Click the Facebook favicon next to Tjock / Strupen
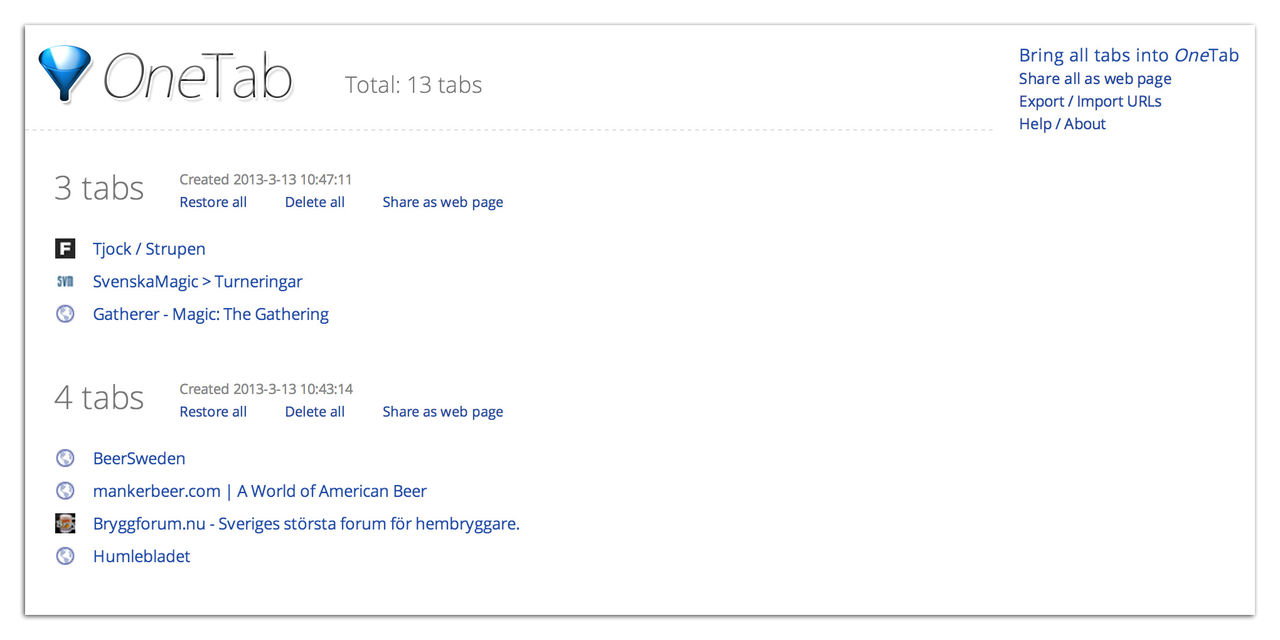Viewport: 1280px width, 640px height. point(65,248)
